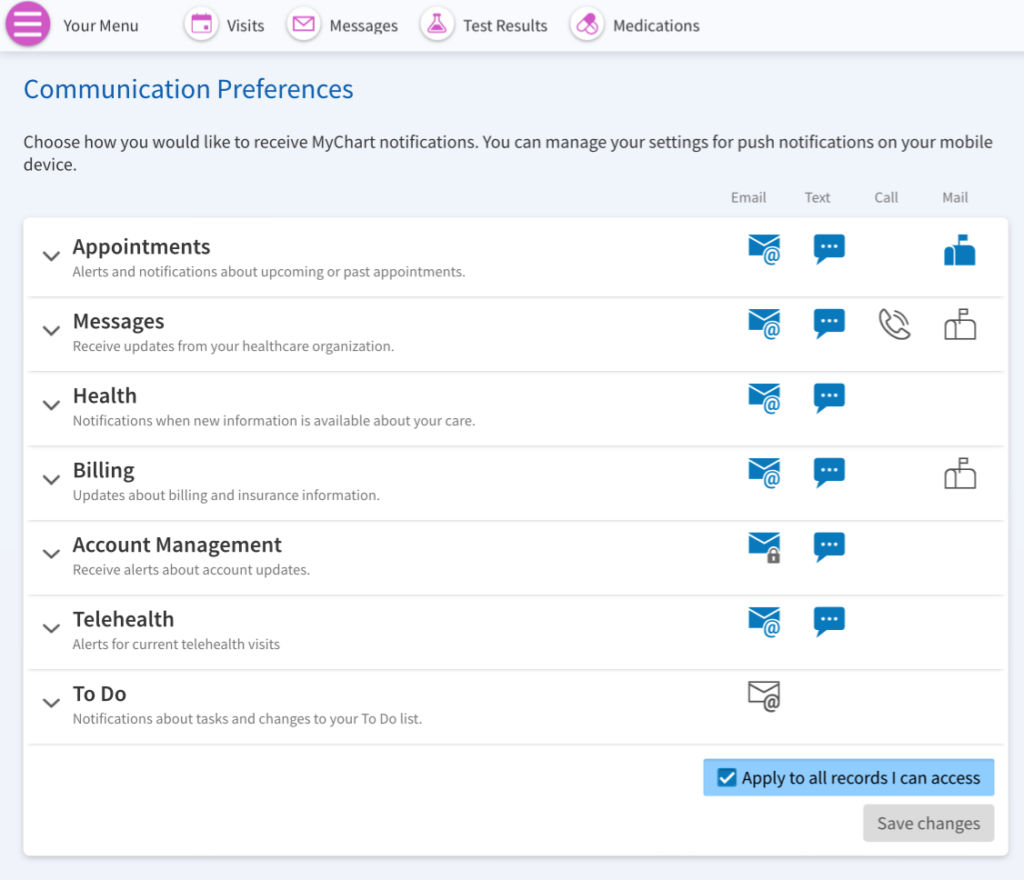Click the Test Results flask icon
Viewport: 1024px width, 880px height.
pyautogui.click(x=436, y=25)
